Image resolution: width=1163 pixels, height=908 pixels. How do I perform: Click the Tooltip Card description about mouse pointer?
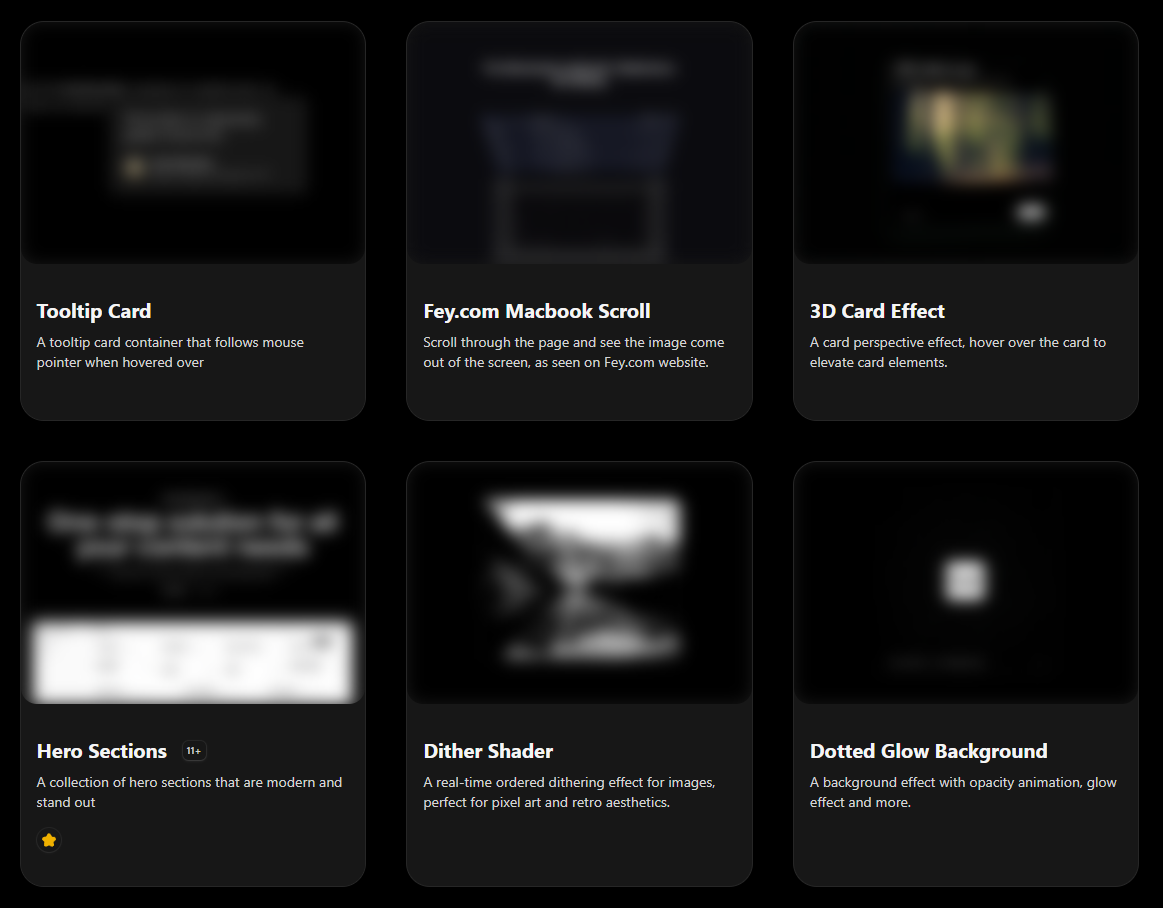click(x=170, y=352)
